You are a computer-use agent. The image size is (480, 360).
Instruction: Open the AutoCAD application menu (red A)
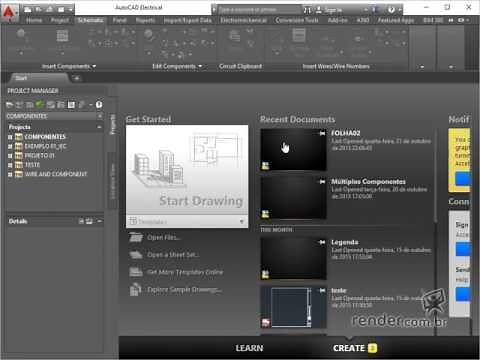pos(9,12)
